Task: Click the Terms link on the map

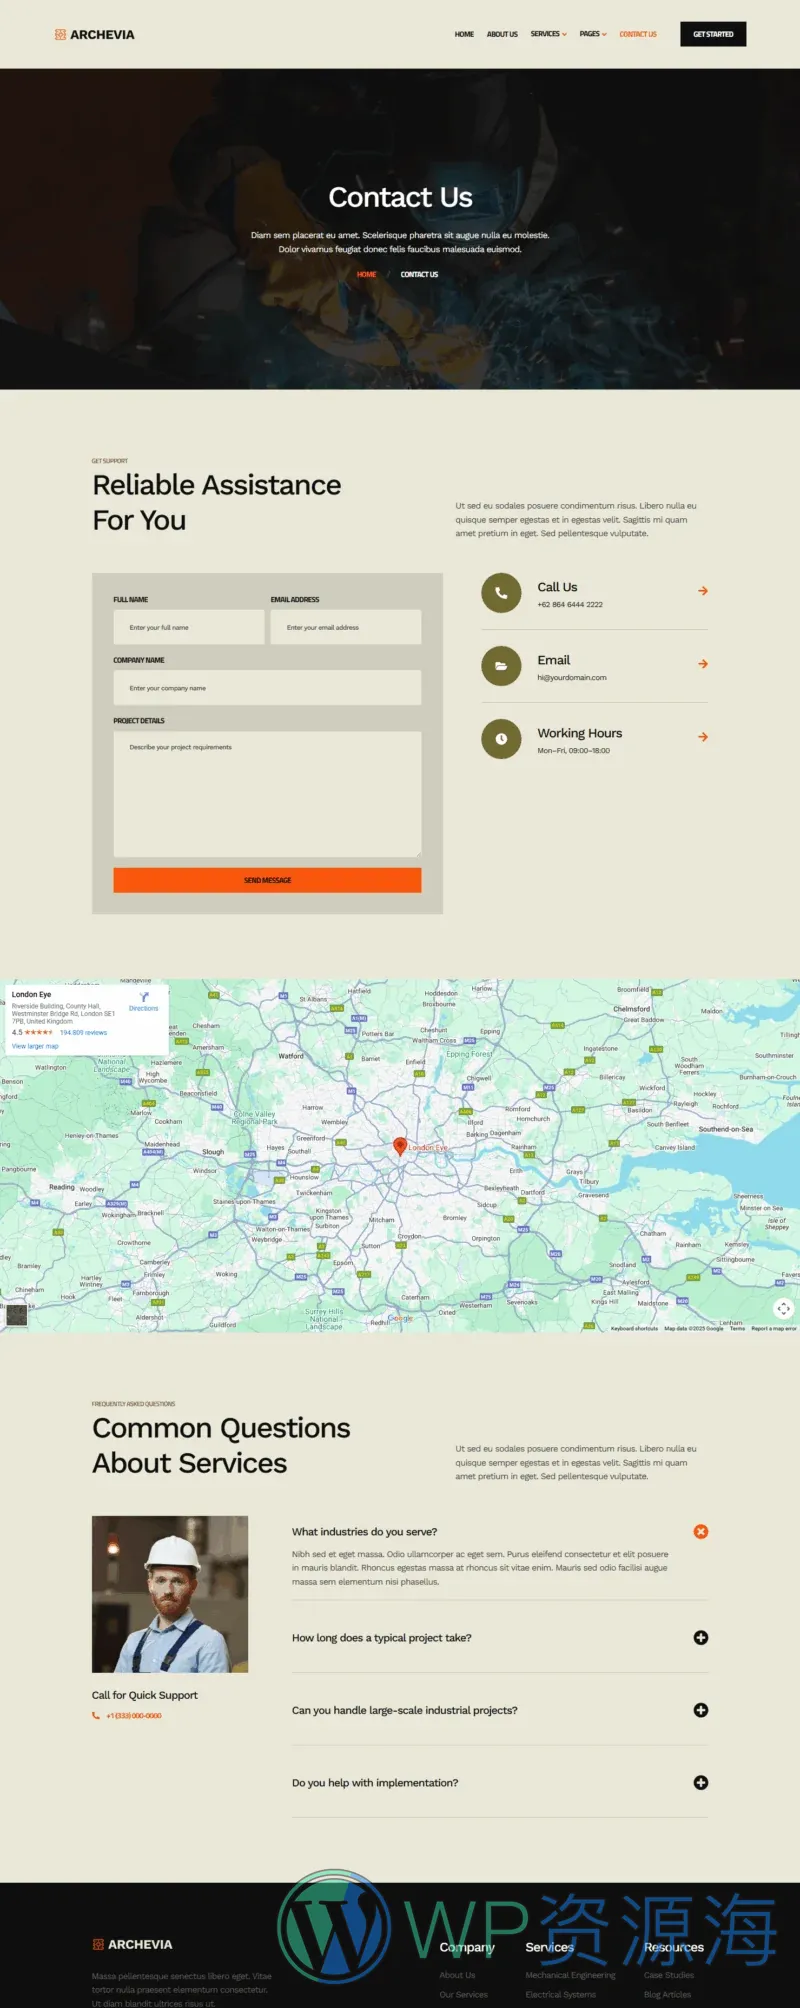Action: point(737,1328)
